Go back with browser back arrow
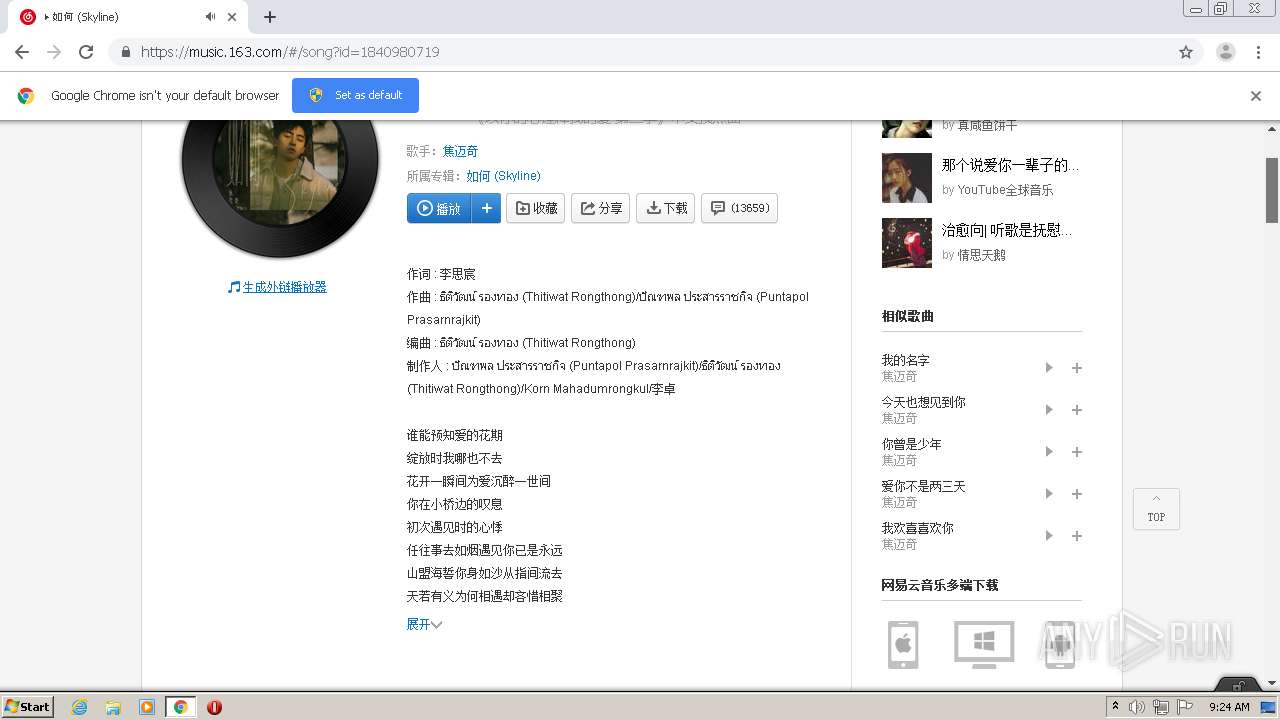 (22, 52)
